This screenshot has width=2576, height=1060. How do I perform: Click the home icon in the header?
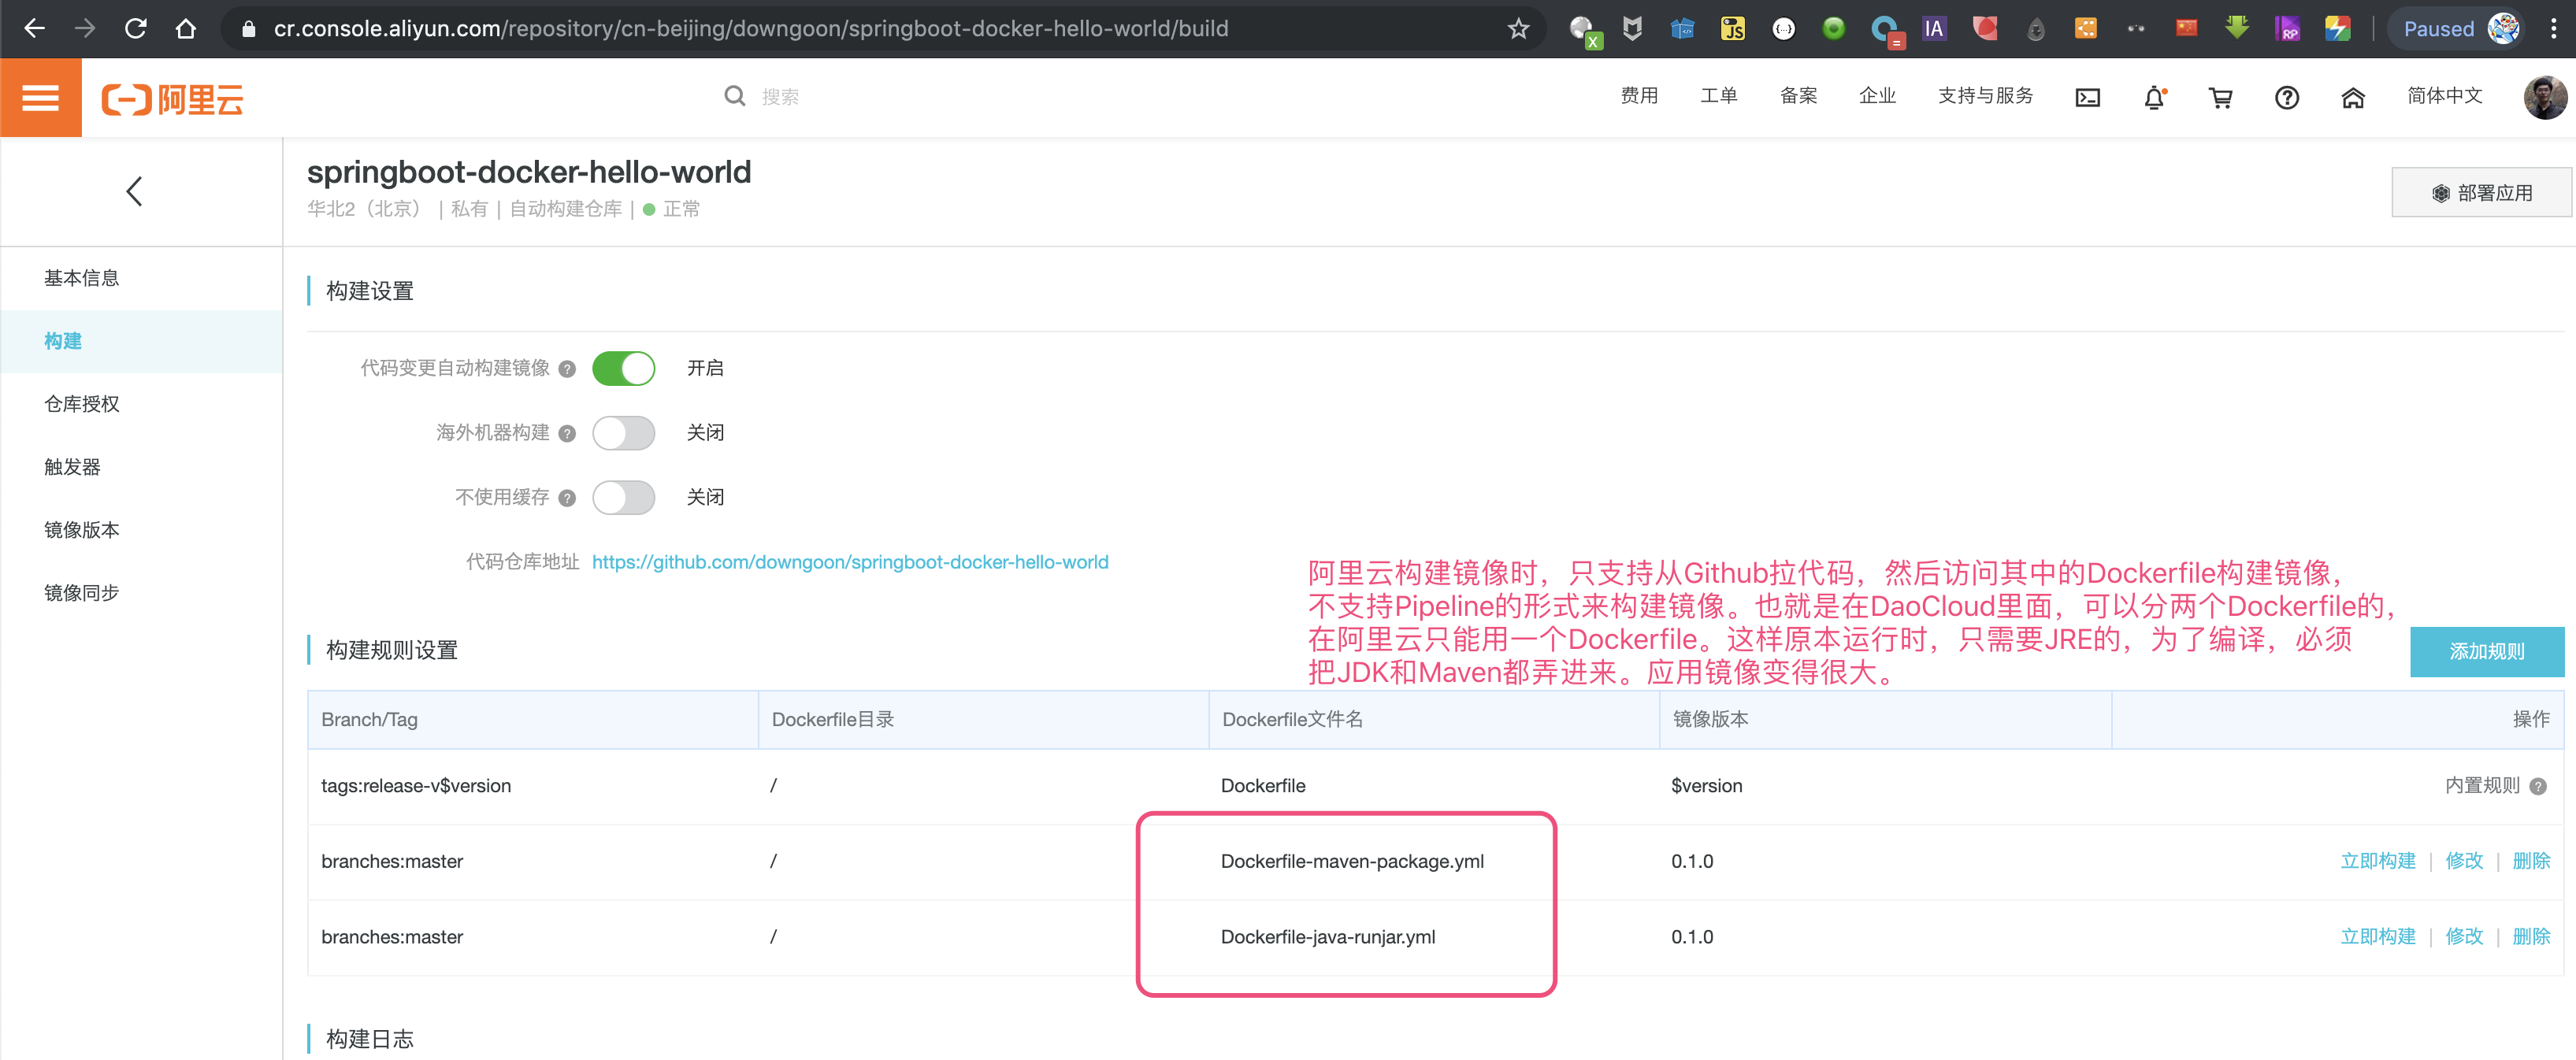tap(2352, 97)
